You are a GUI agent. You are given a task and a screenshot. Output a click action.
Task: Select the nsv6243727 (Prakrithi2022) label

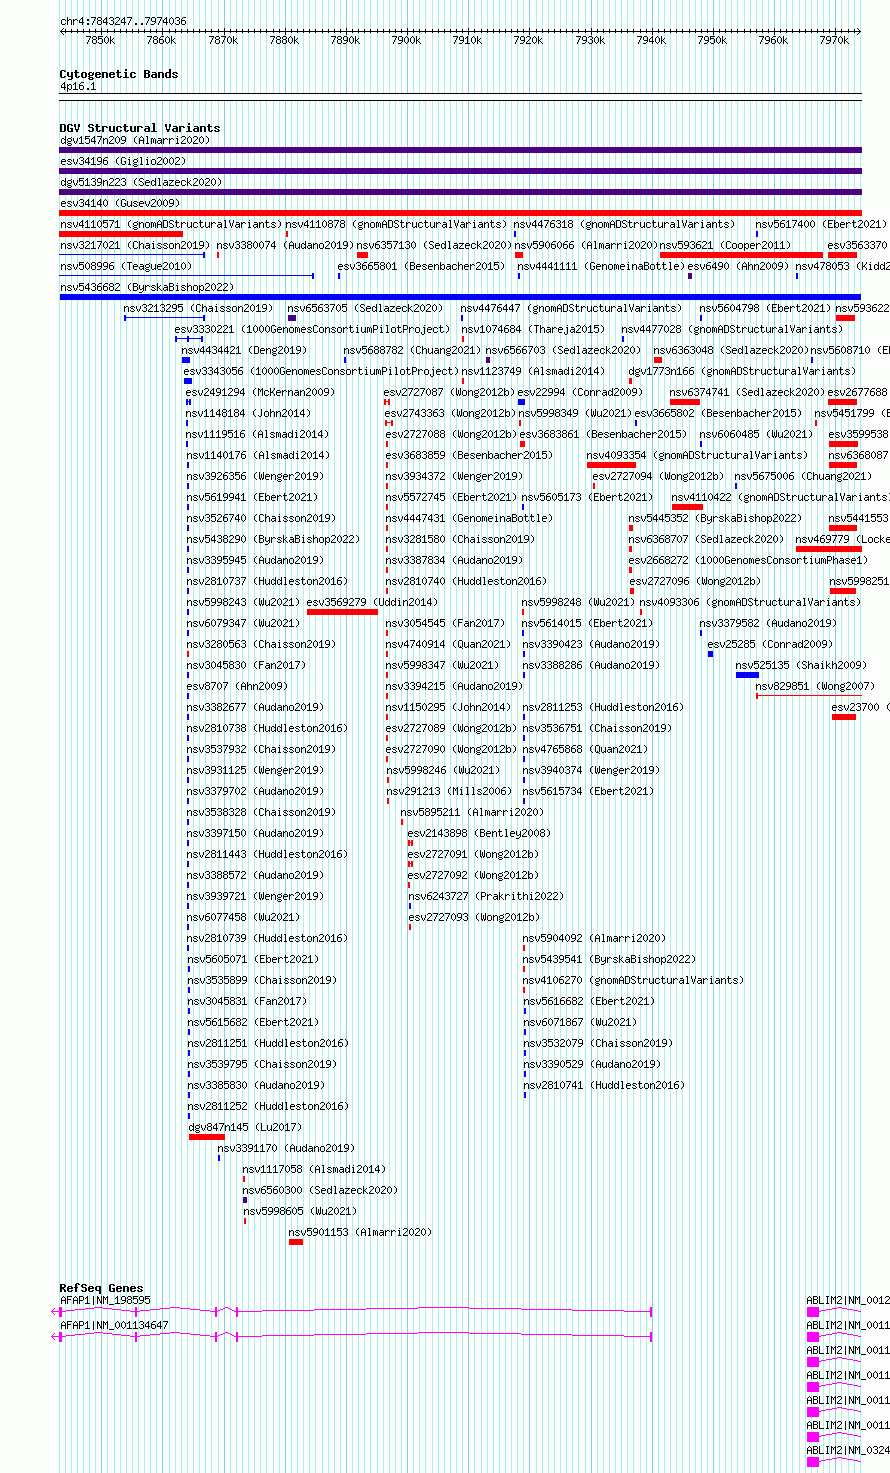(486, 896)
